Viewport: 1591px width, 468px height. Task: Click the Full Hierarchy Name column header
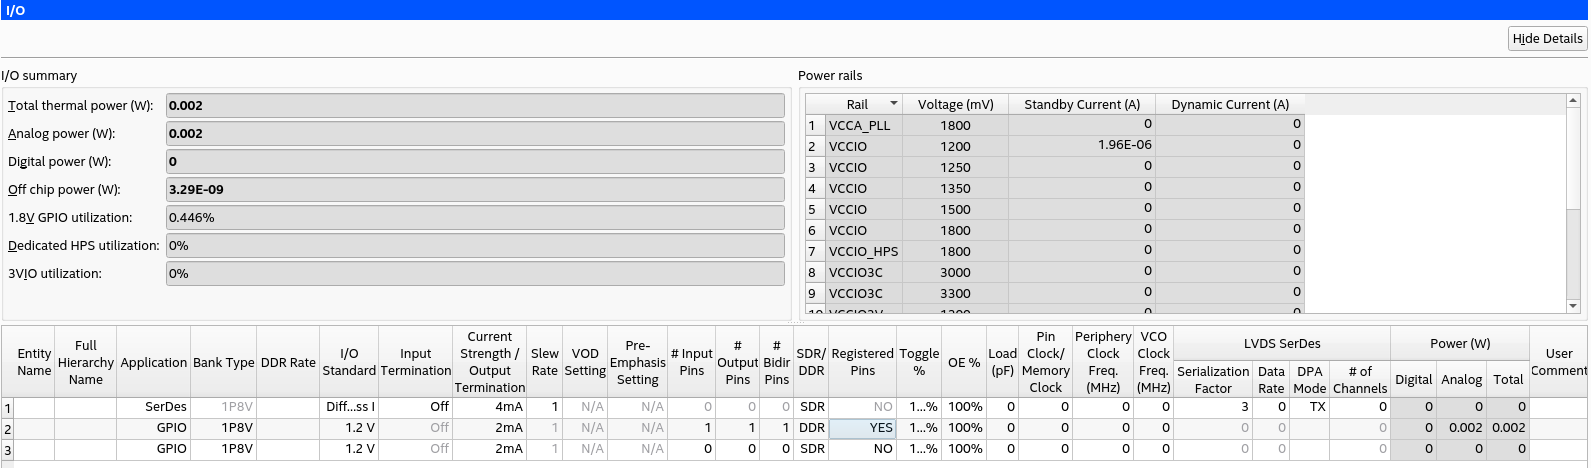pos(86,362)
